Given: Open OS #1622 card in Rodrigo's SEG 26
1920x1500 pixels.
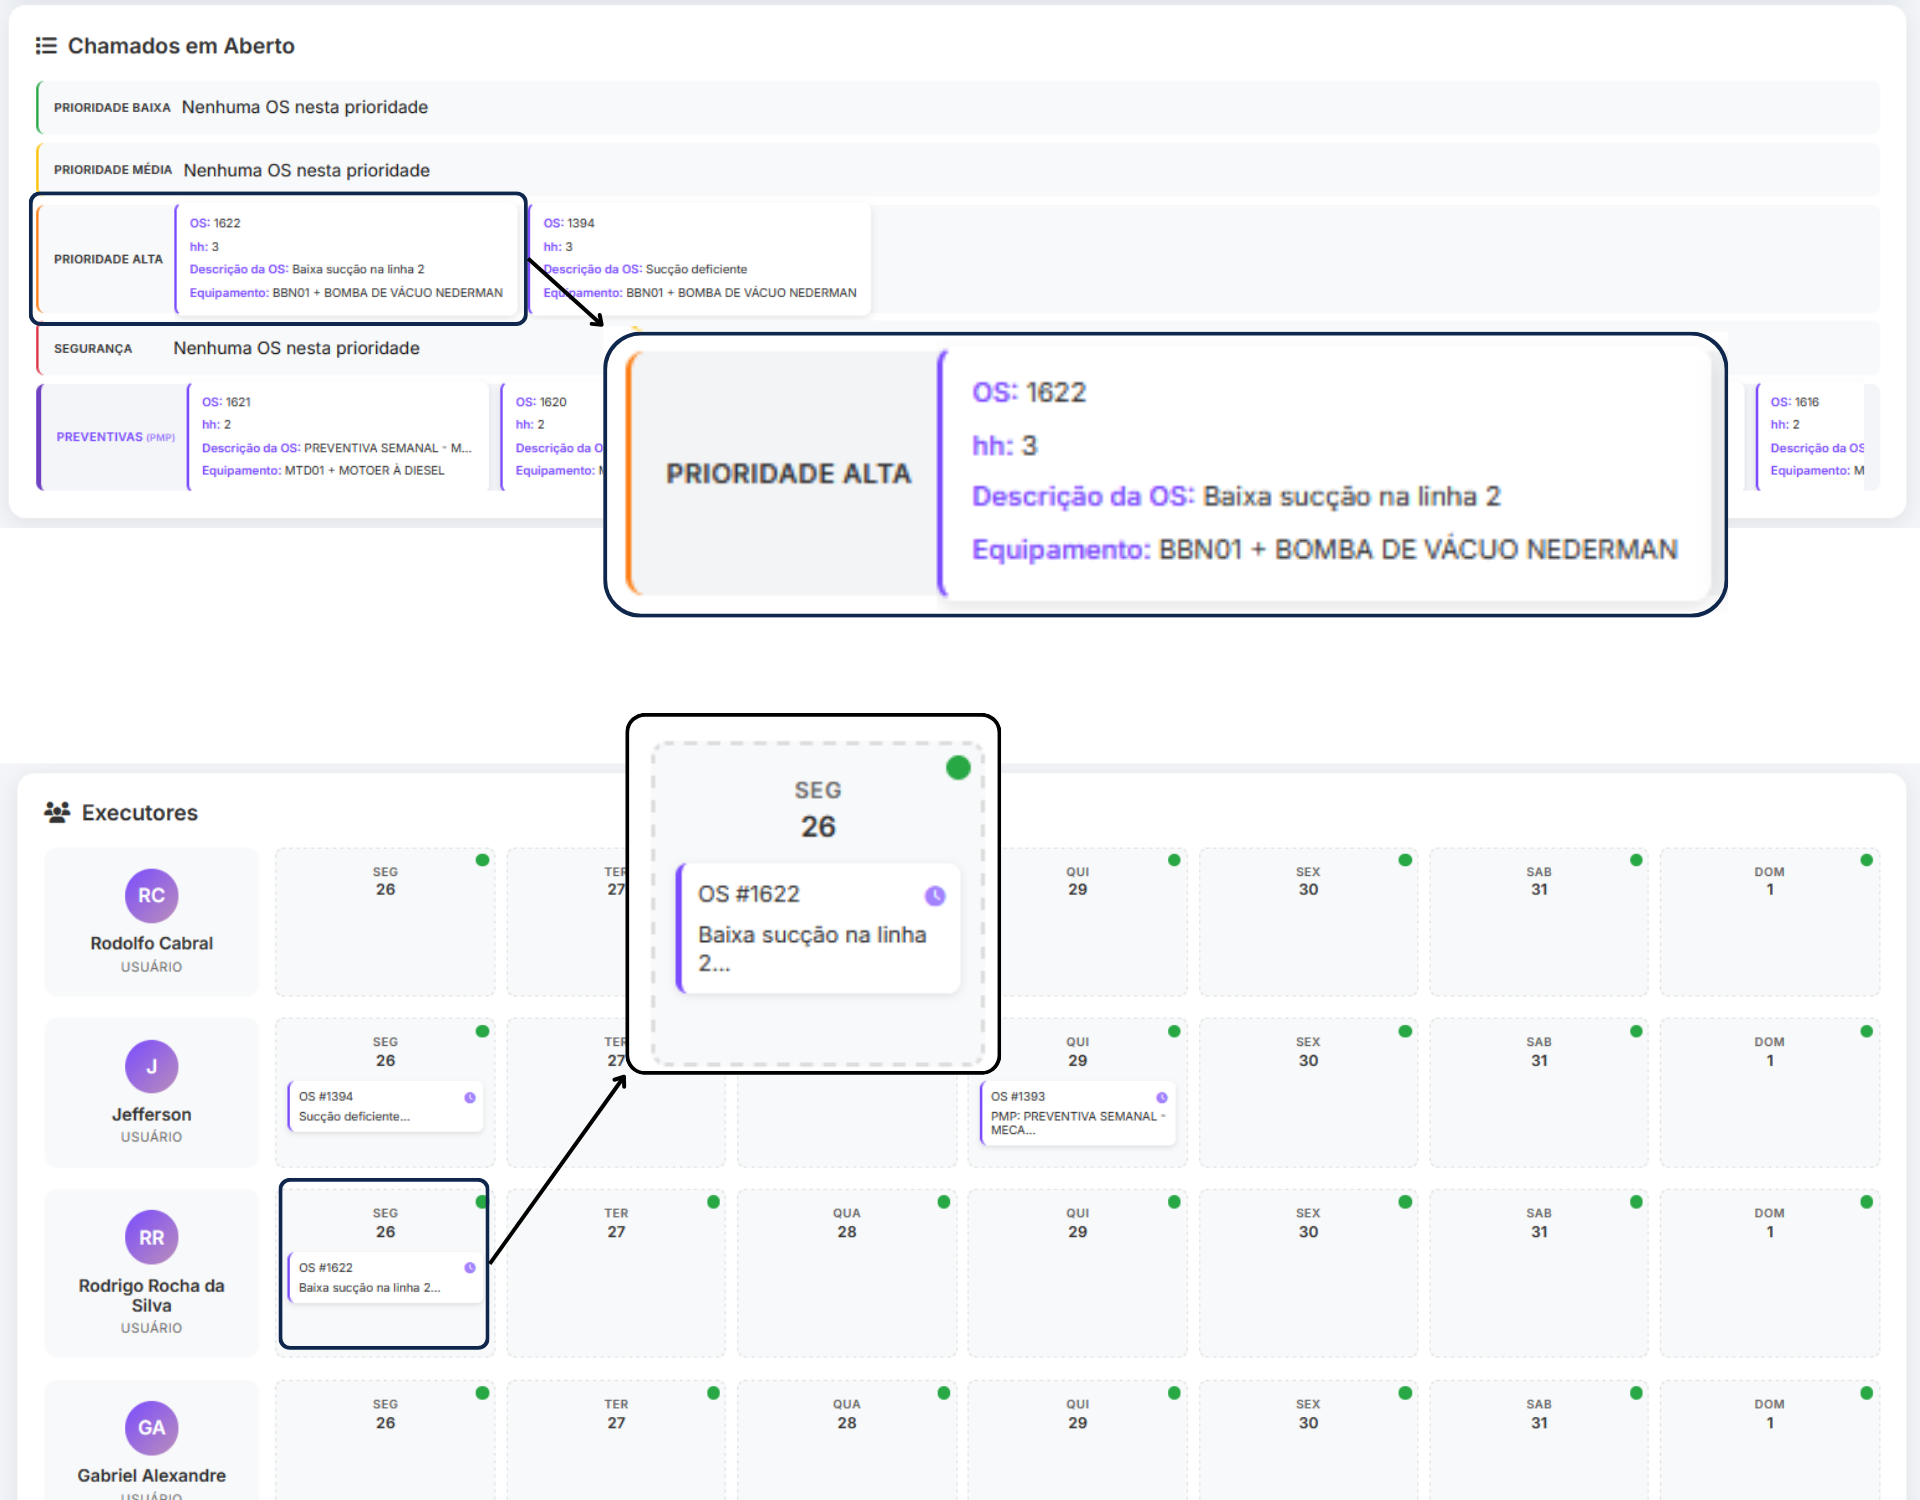Looking at the screenshot, I should [x=385, y=1278].
